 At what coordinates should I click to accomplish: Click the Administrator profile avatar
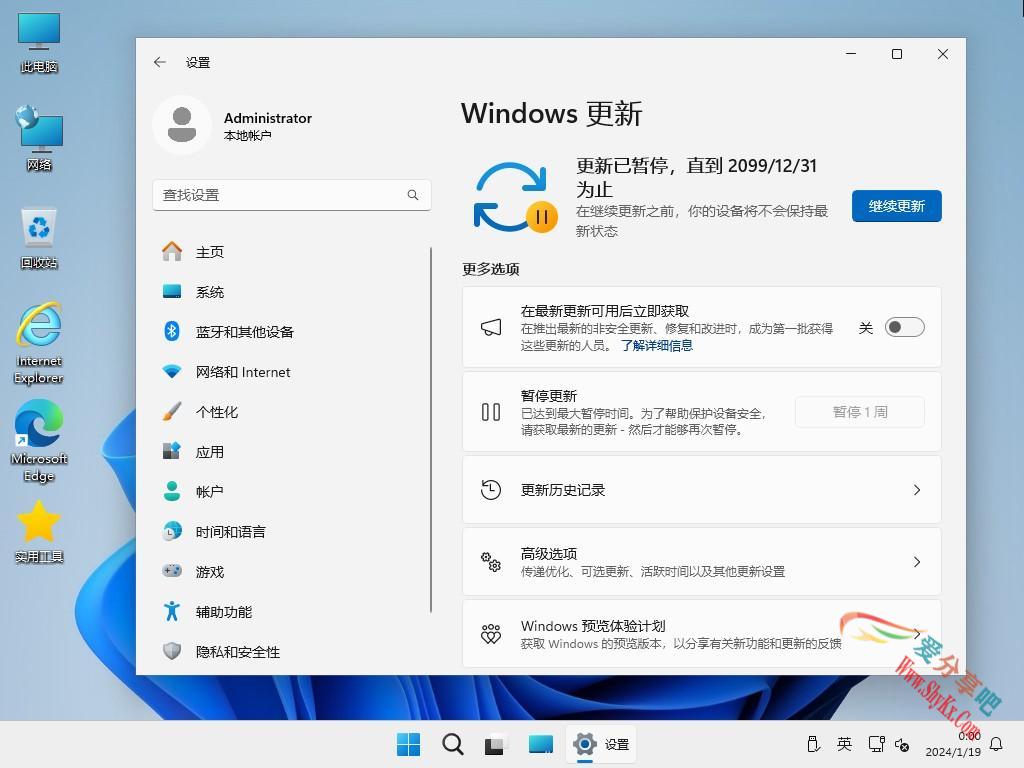click(182, 125)
